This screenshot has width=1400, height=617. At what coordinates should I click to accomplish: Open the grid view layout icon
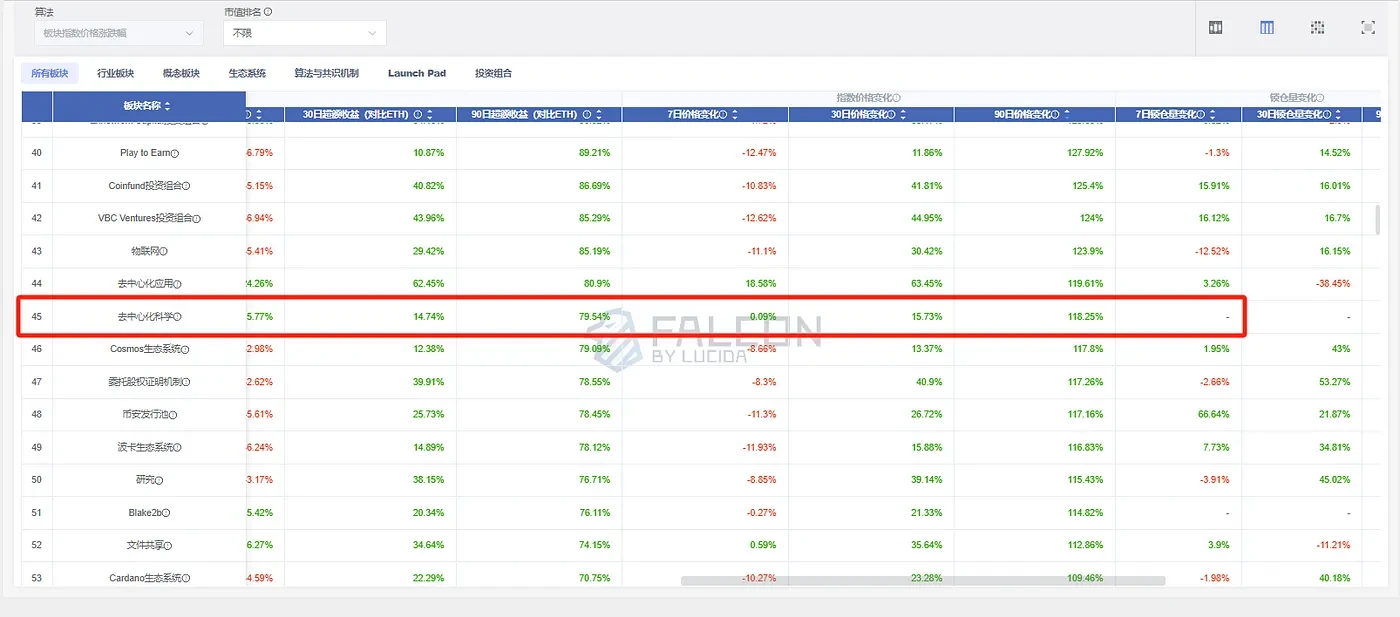1316,28
